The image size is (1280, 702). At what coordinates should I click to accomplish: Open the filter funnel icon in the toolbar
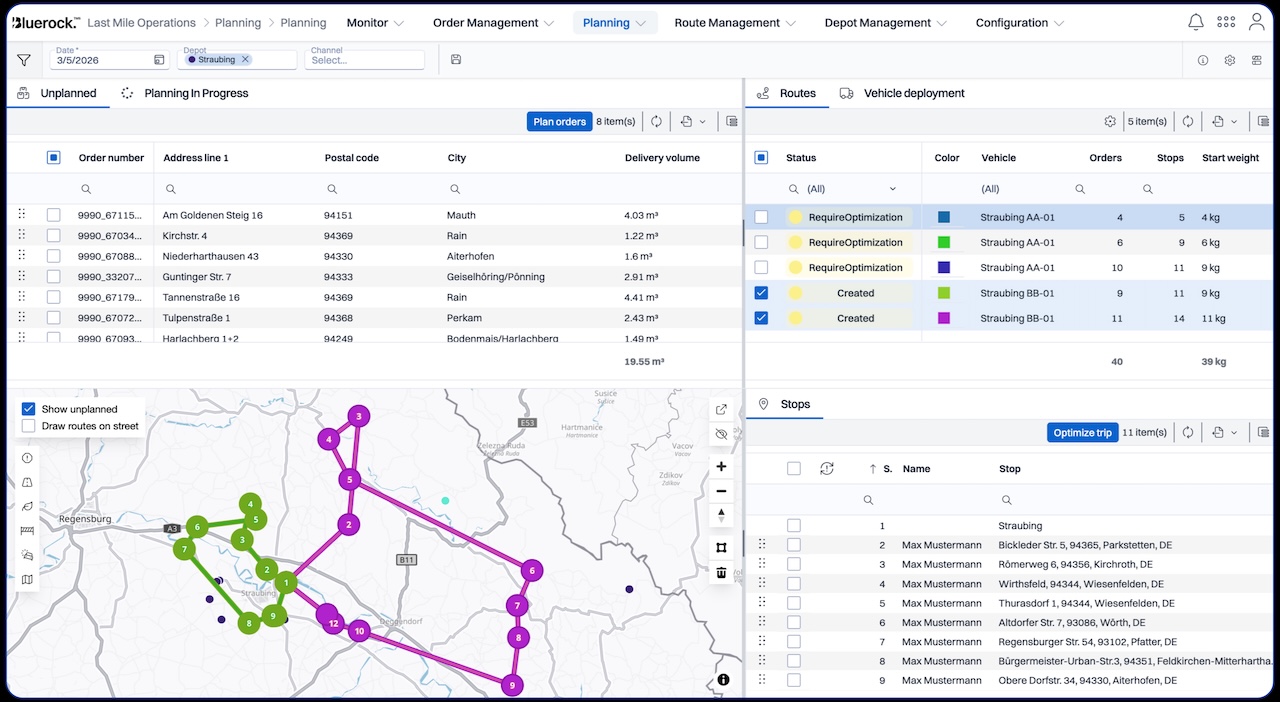[x=24, y=60]
